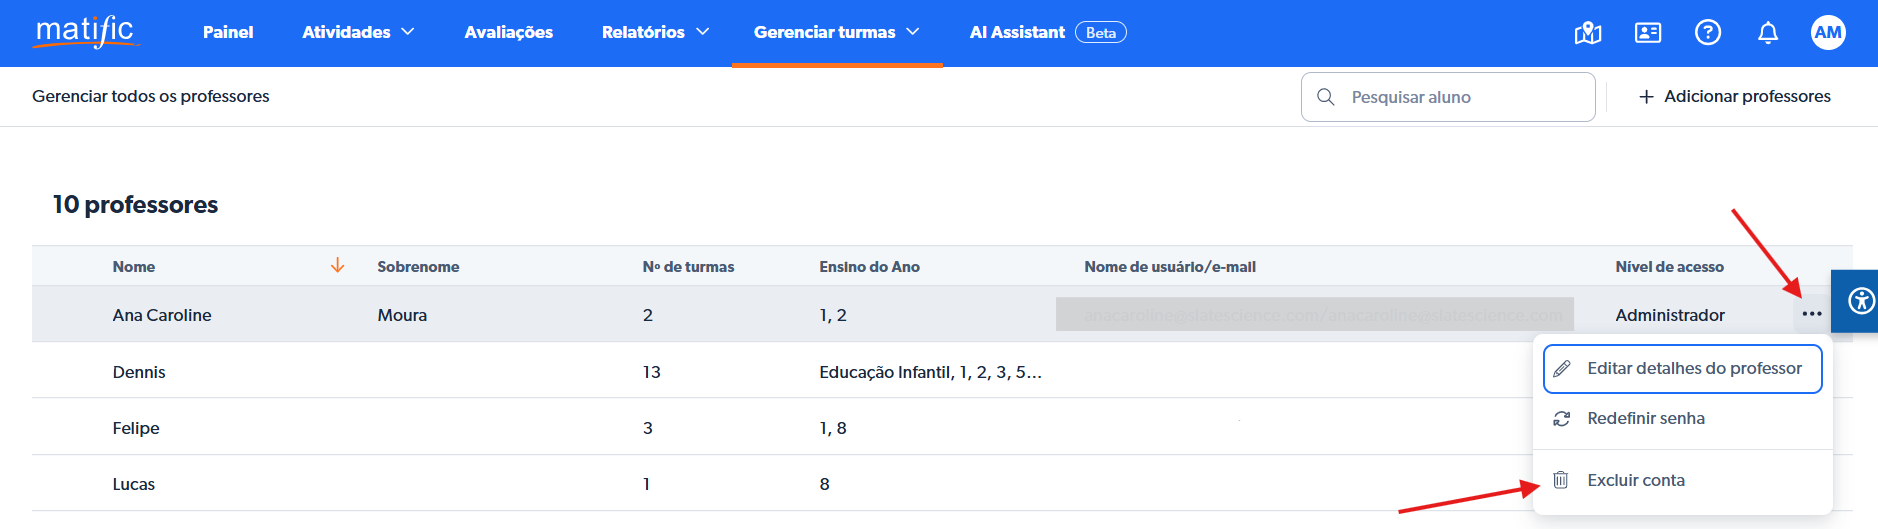Click the accessibility widget icon
The width and height of the screenshot is (1878, 529).
1860,300
